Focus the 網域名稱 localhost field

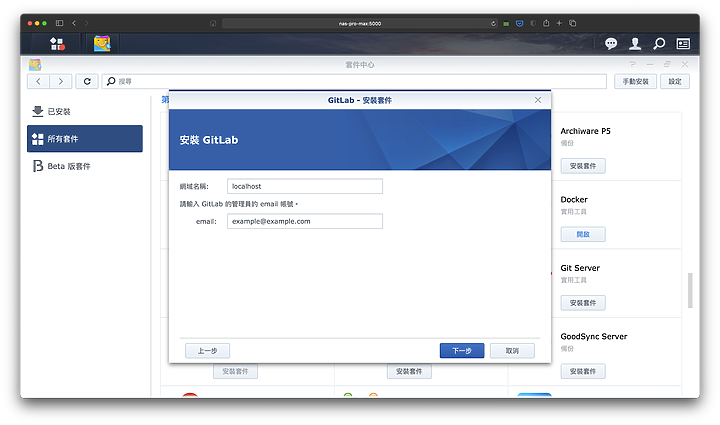[x=305, y=186]
